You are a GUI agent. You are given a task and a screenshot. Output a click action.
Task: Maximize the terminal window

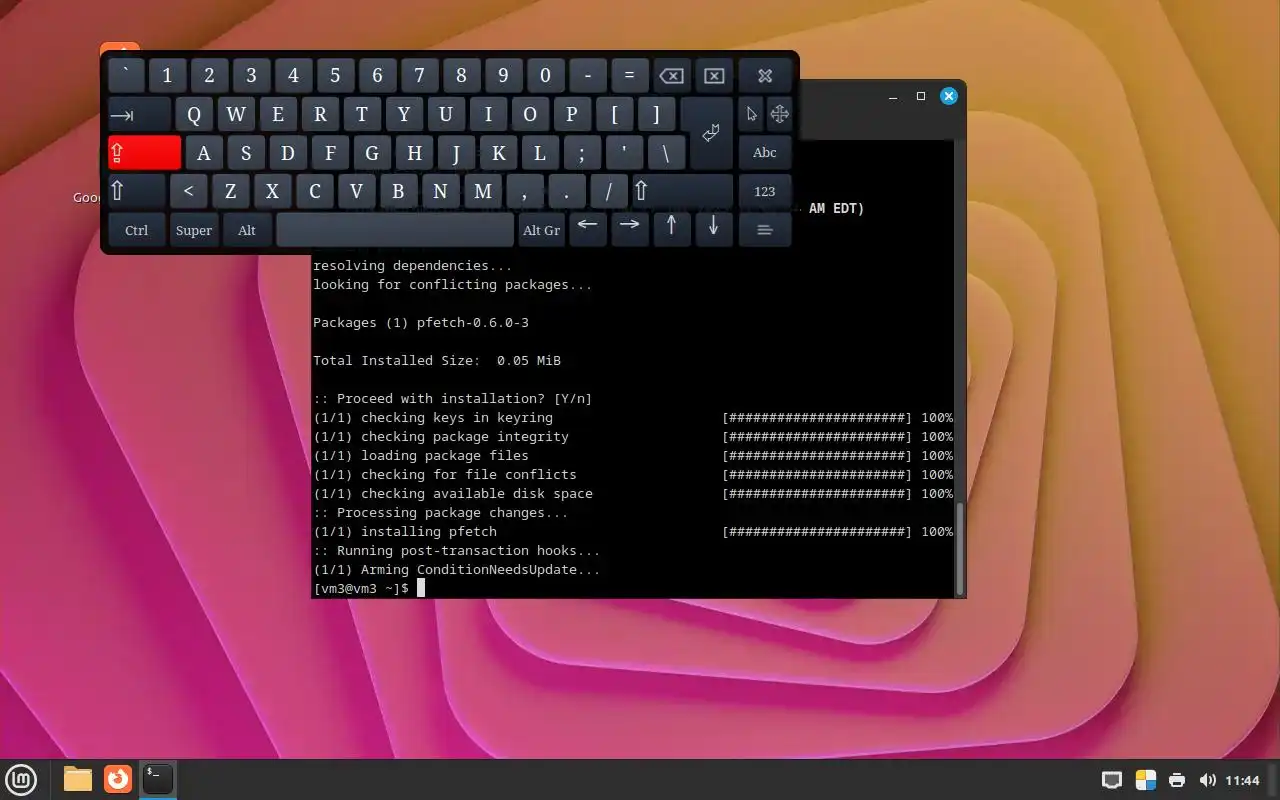(921, 96)
